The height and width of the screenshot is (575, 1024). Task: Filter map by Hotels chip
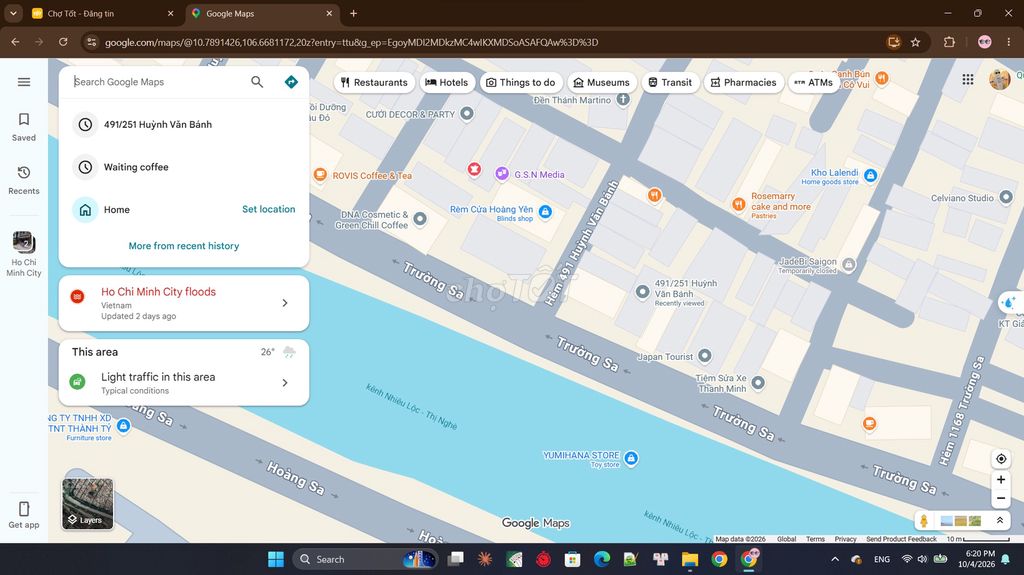[x=447, y=82]
